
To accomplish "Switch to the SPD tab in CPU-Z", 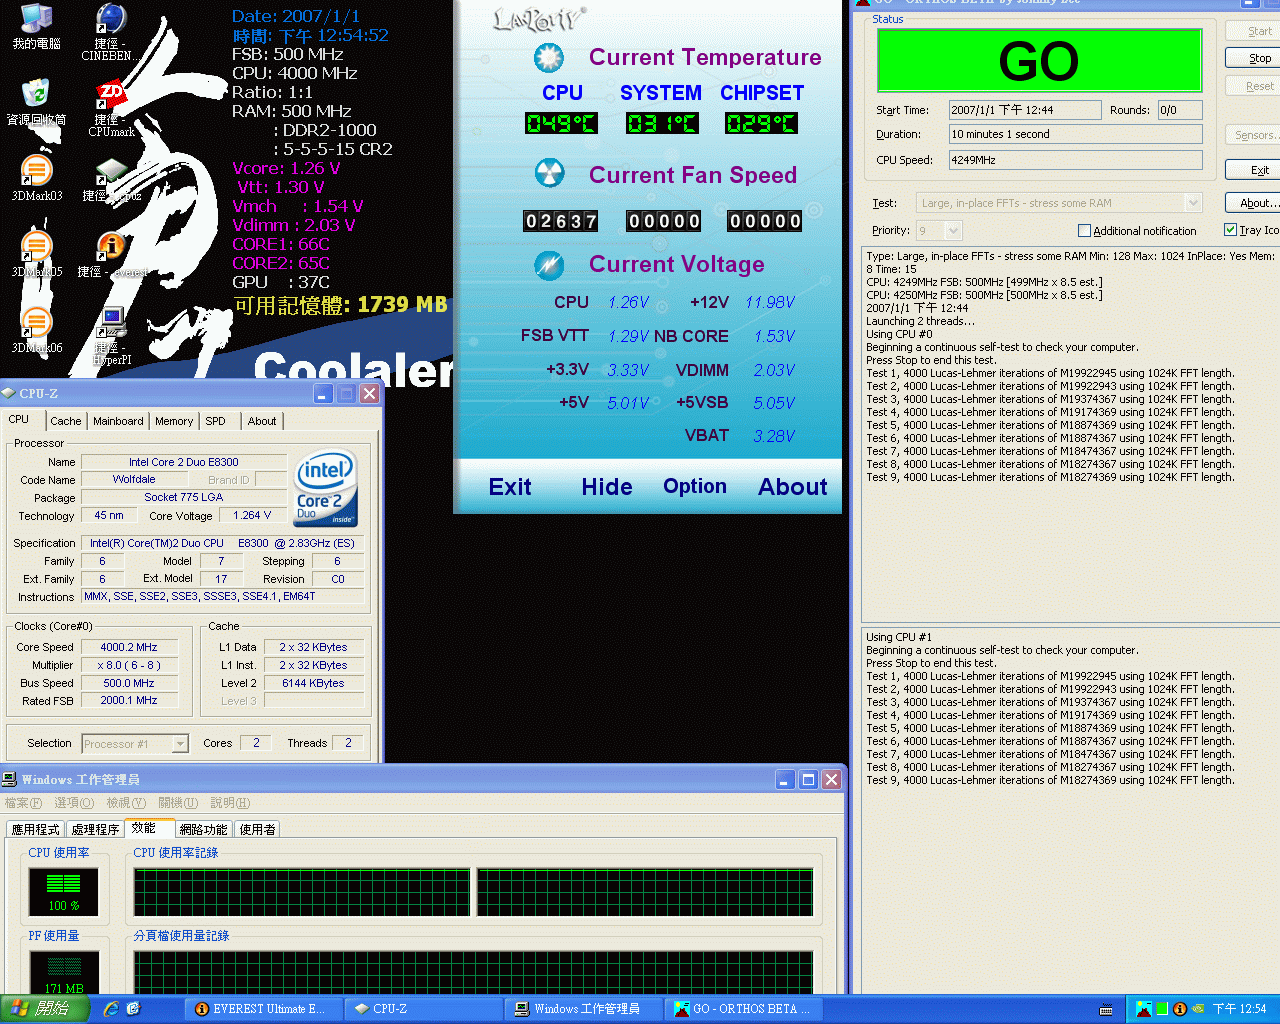I will coord(216,421).
